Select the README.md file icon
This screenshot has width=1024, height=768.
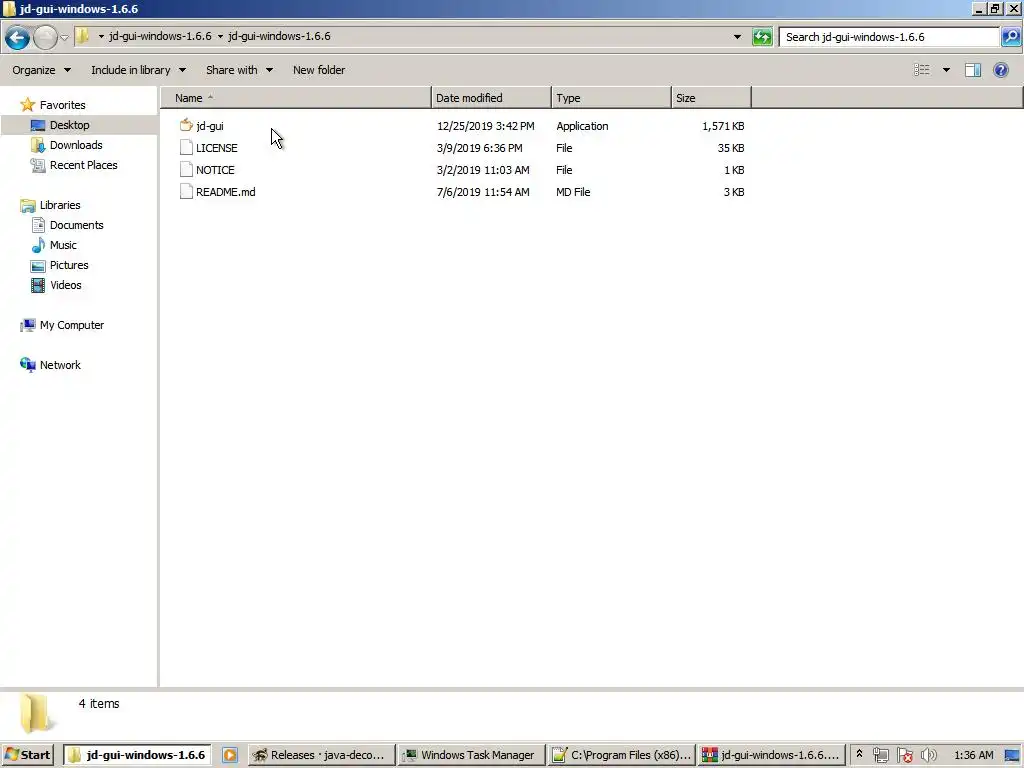tap(186, 192)
